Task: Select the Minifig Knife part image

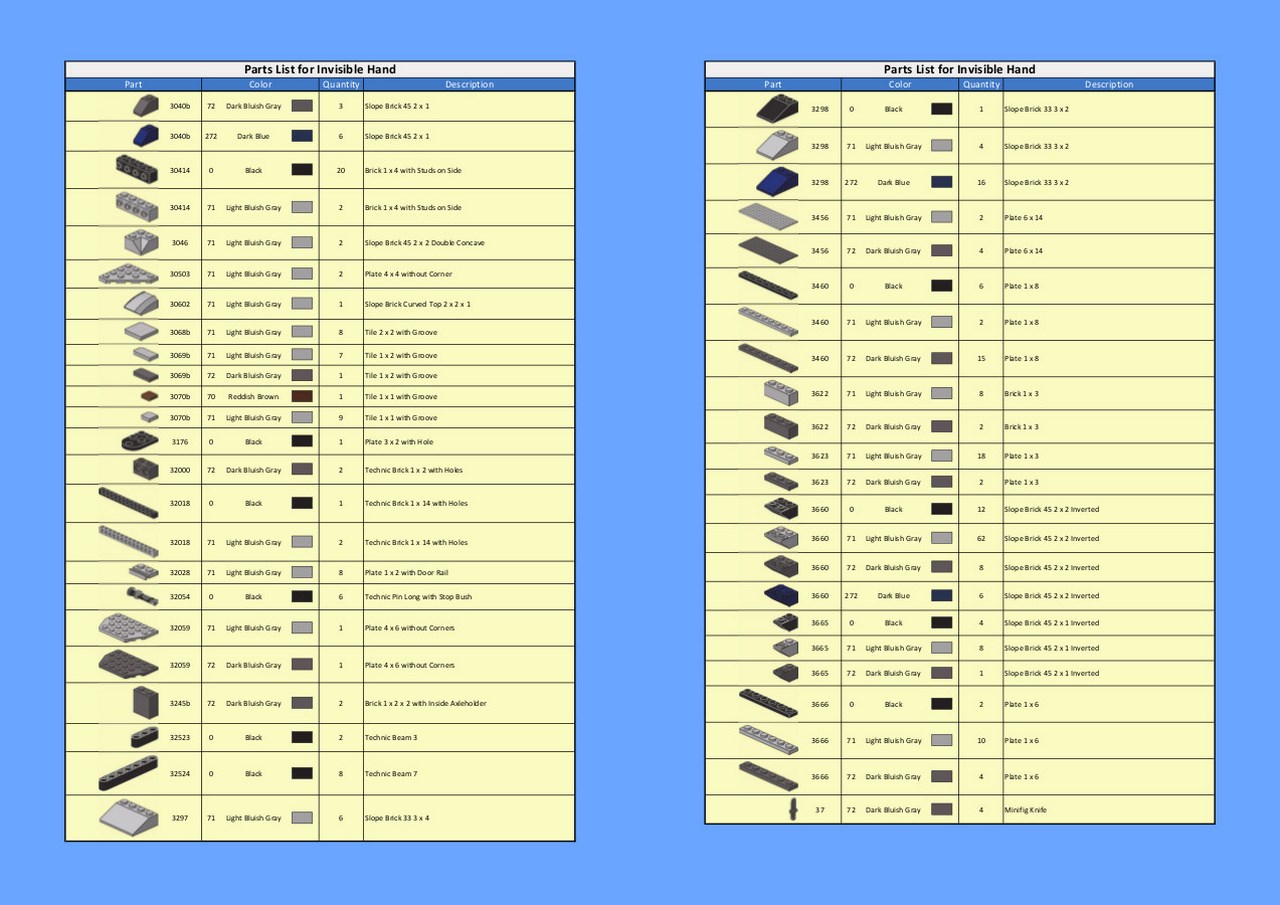Action: (x=793, y=809)
